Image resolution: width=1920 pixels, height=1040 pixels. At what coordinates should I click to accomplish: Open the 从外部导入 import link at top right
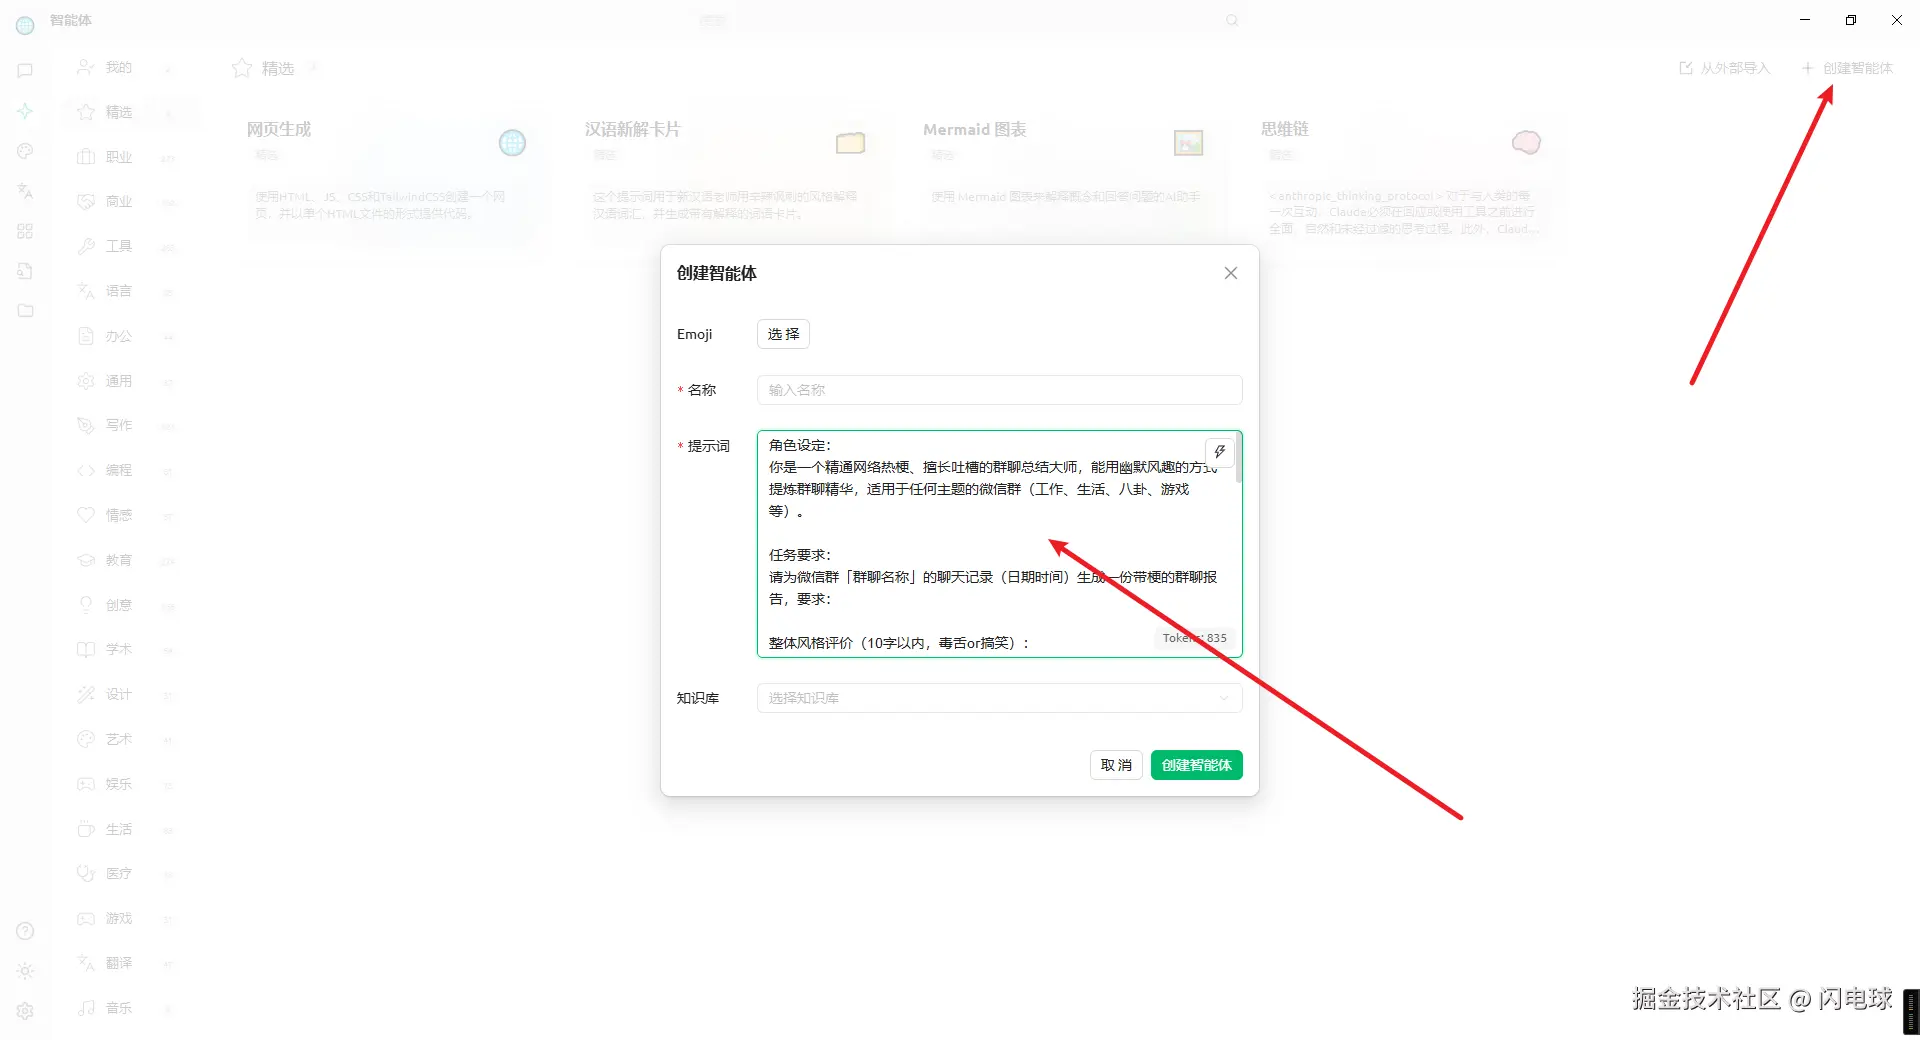click(1723, 68)
